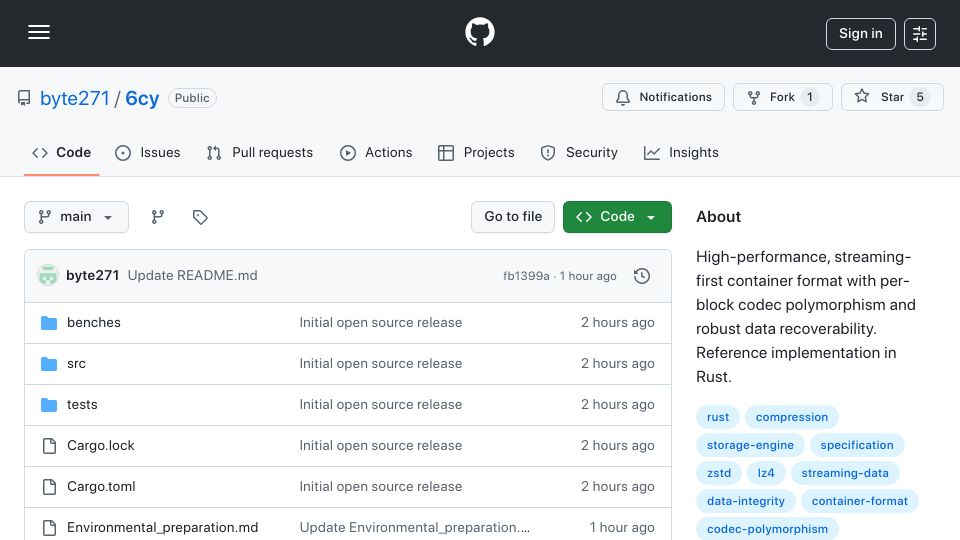Image resolution: width=960 pixels, height=540 pixels.
Task: Open src row's Initial open source release commit
Action: 381,364
